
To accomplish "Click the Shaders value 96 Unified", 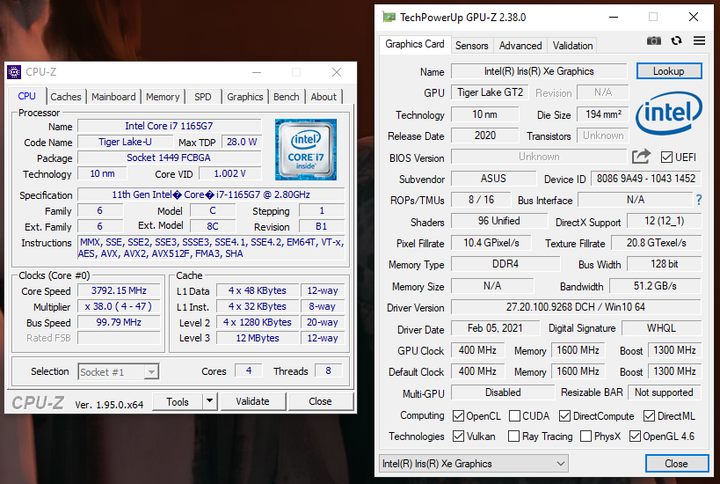I will pos(499,221).
